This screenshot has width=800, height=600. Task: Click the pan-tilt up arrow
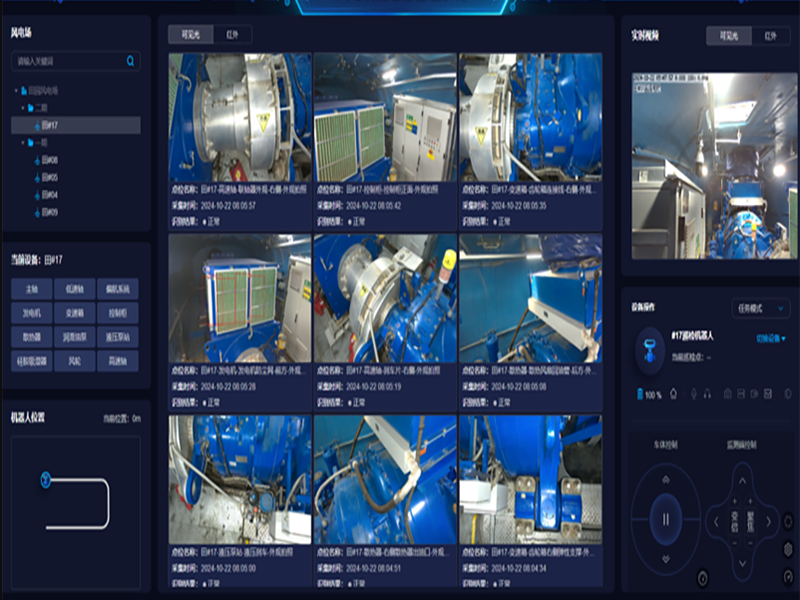point(742,481)
